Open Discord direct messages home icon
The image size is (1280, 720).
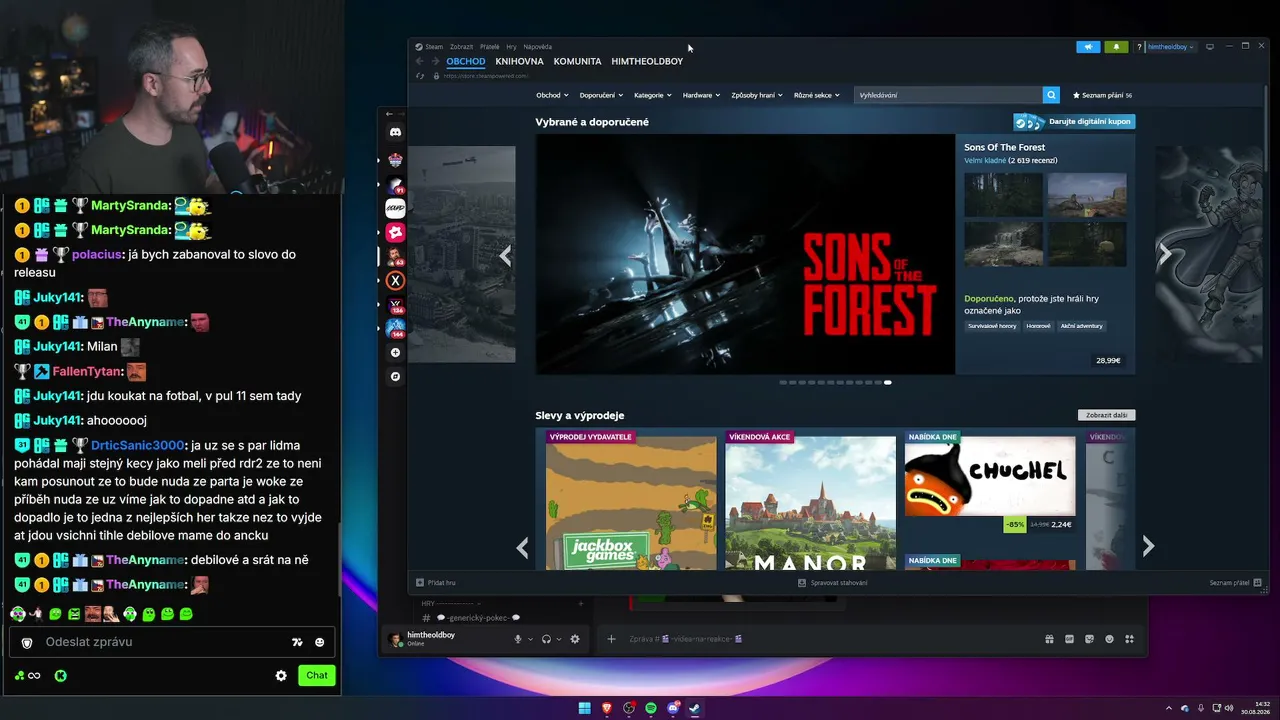coord(395,132)
